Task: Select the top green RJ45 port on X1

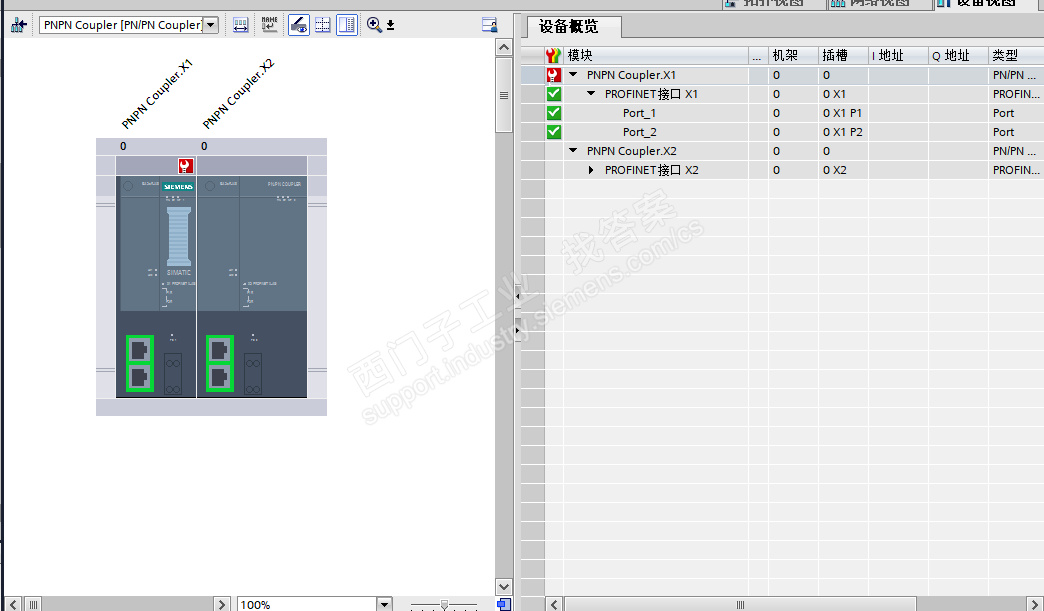Action: pyautogui.click(x=140, y=349)
